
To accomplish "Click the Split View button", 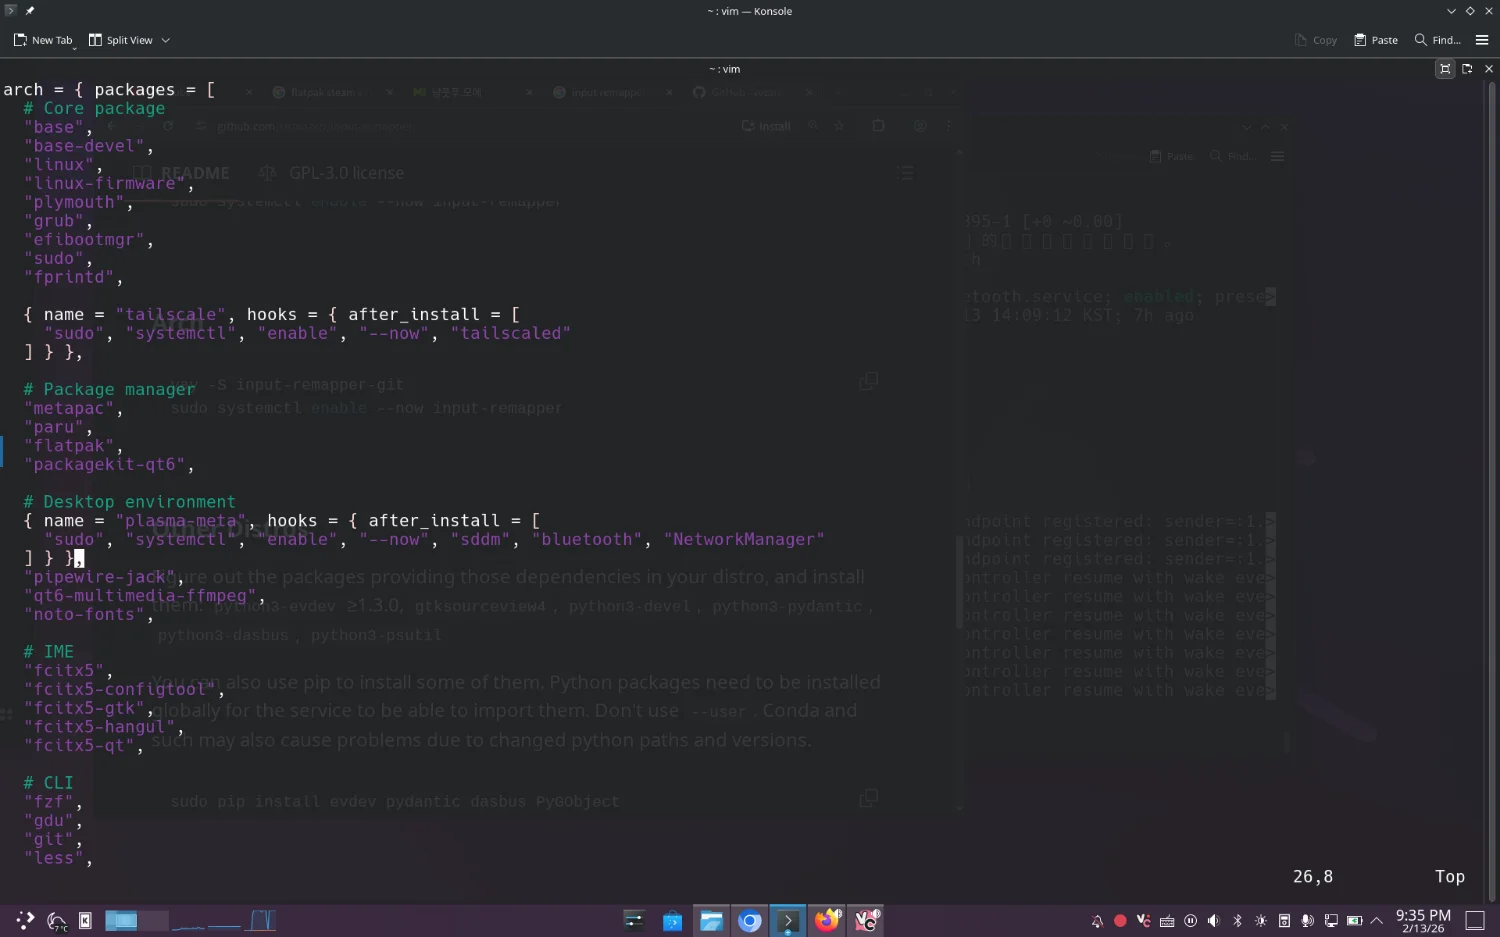I will coord(121,40).
